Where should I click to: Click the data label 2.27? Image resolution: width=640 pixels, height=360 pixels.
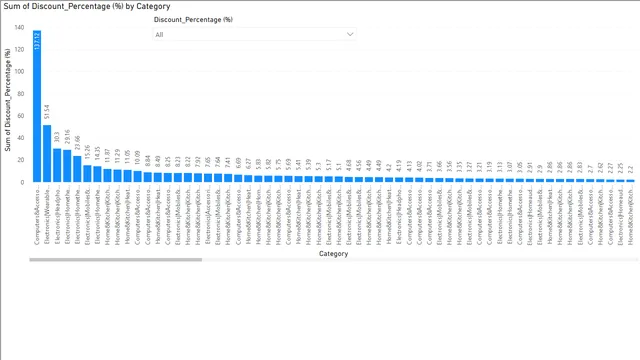click(610, 169)
